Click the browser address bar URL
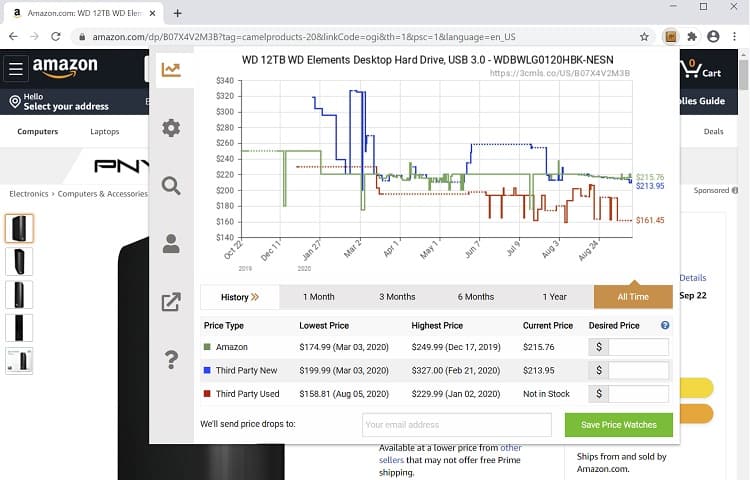The image size is (750, 480). (304, 37)
